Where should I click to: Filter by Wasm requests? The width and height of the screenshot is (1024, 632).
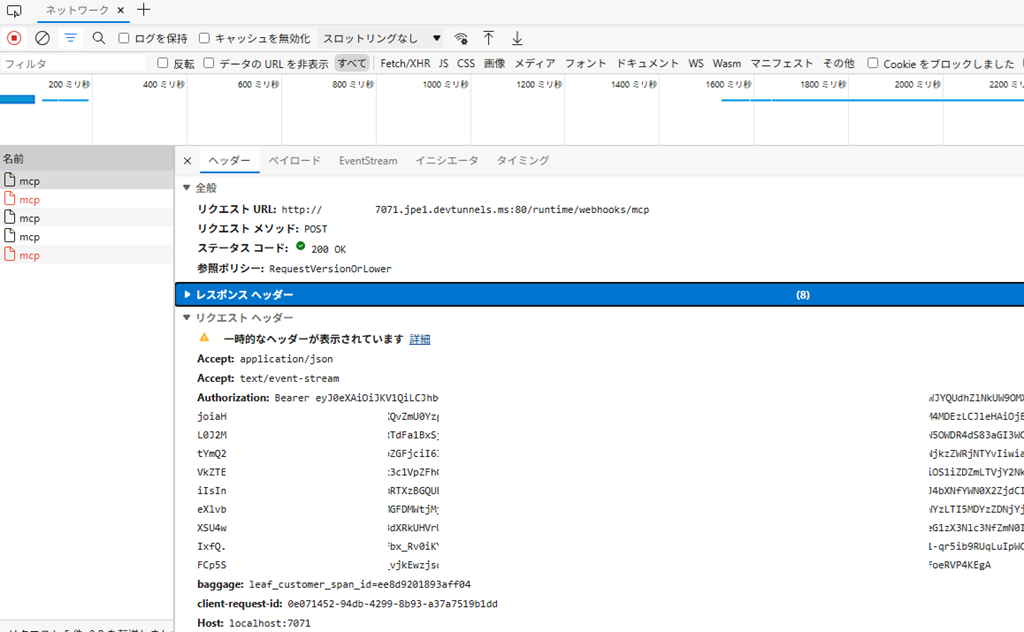[x=726, y=63]
